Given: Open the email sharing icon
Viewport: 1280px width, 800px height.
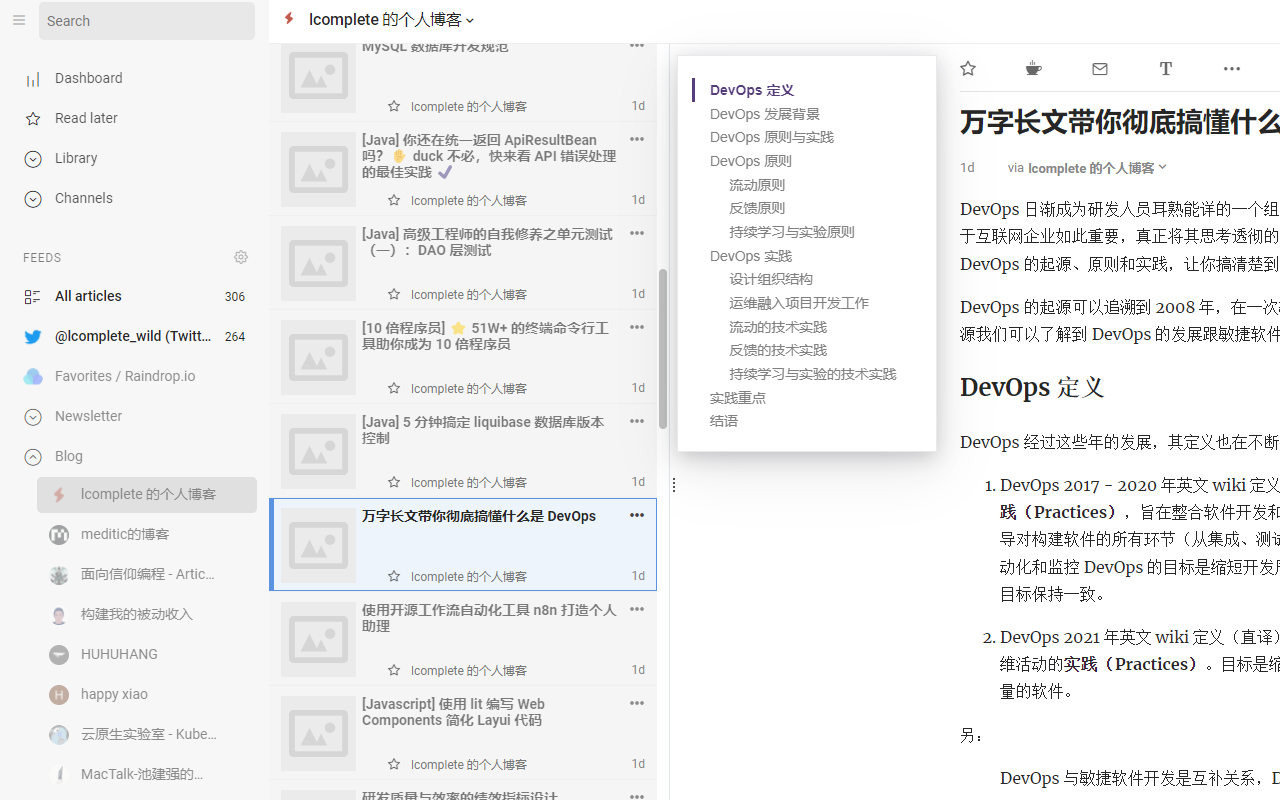Looking at the screenshot, I should [x=1099, y=68].
